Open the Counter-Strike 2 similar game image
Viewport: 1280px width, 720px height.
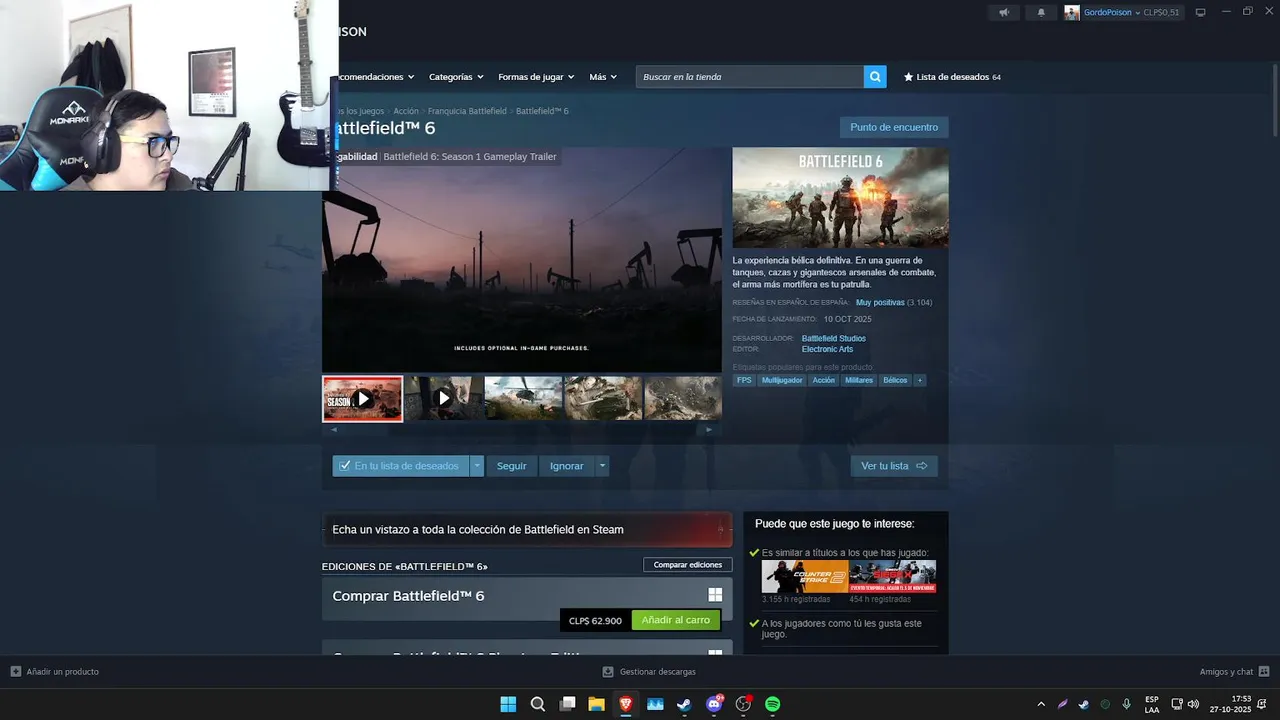pyautogui.click(x=805, y=576)
